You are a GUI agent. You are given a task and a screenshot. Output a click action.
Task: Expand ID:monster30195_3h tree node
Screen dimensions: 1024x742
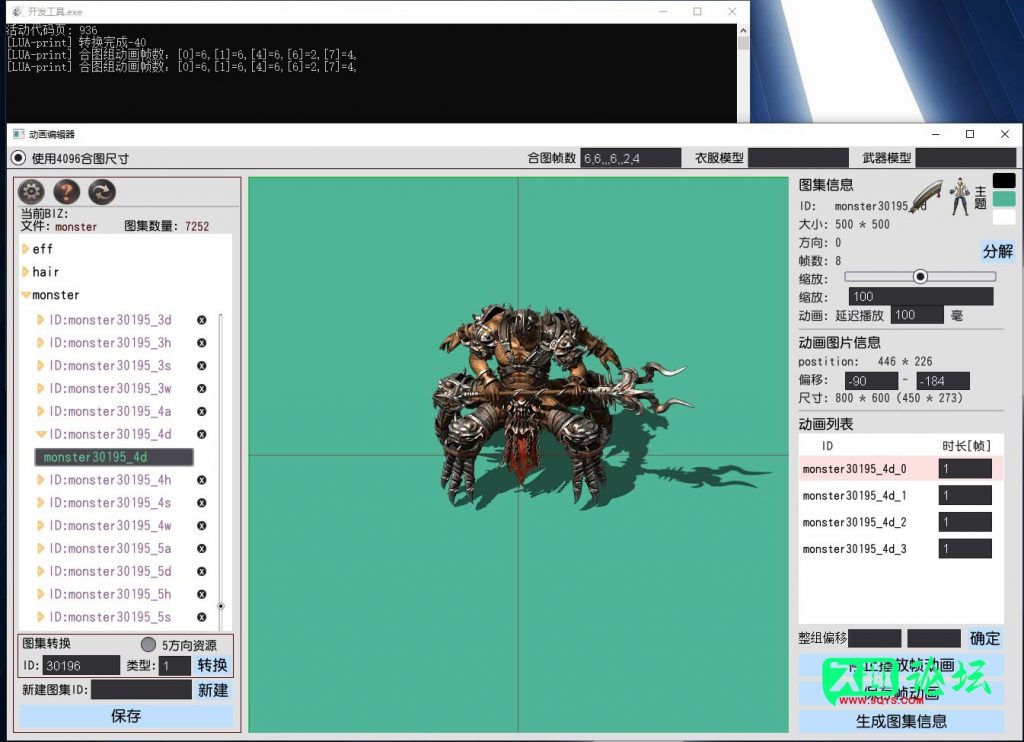(40, 343)
